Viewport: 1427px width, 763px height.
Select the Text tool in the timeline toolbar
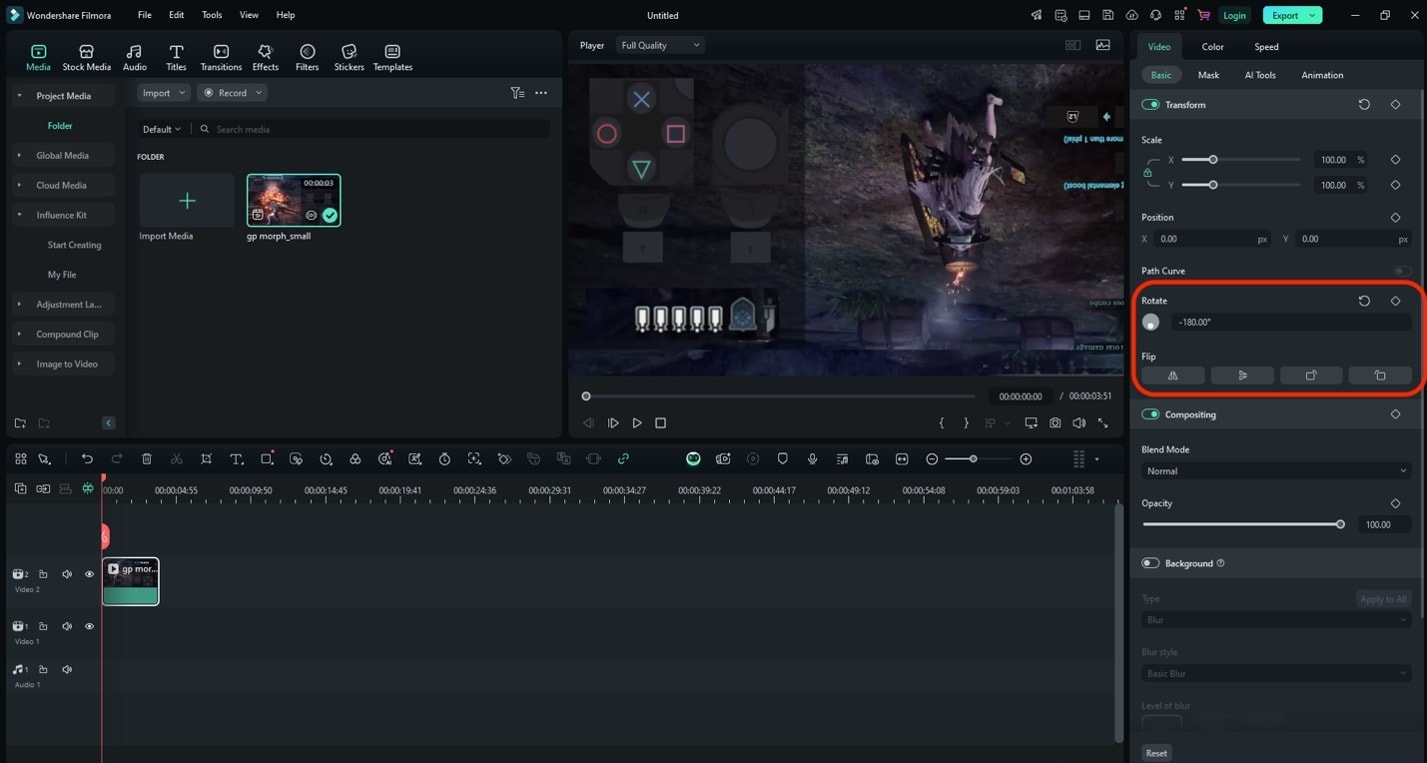[236, 458]
